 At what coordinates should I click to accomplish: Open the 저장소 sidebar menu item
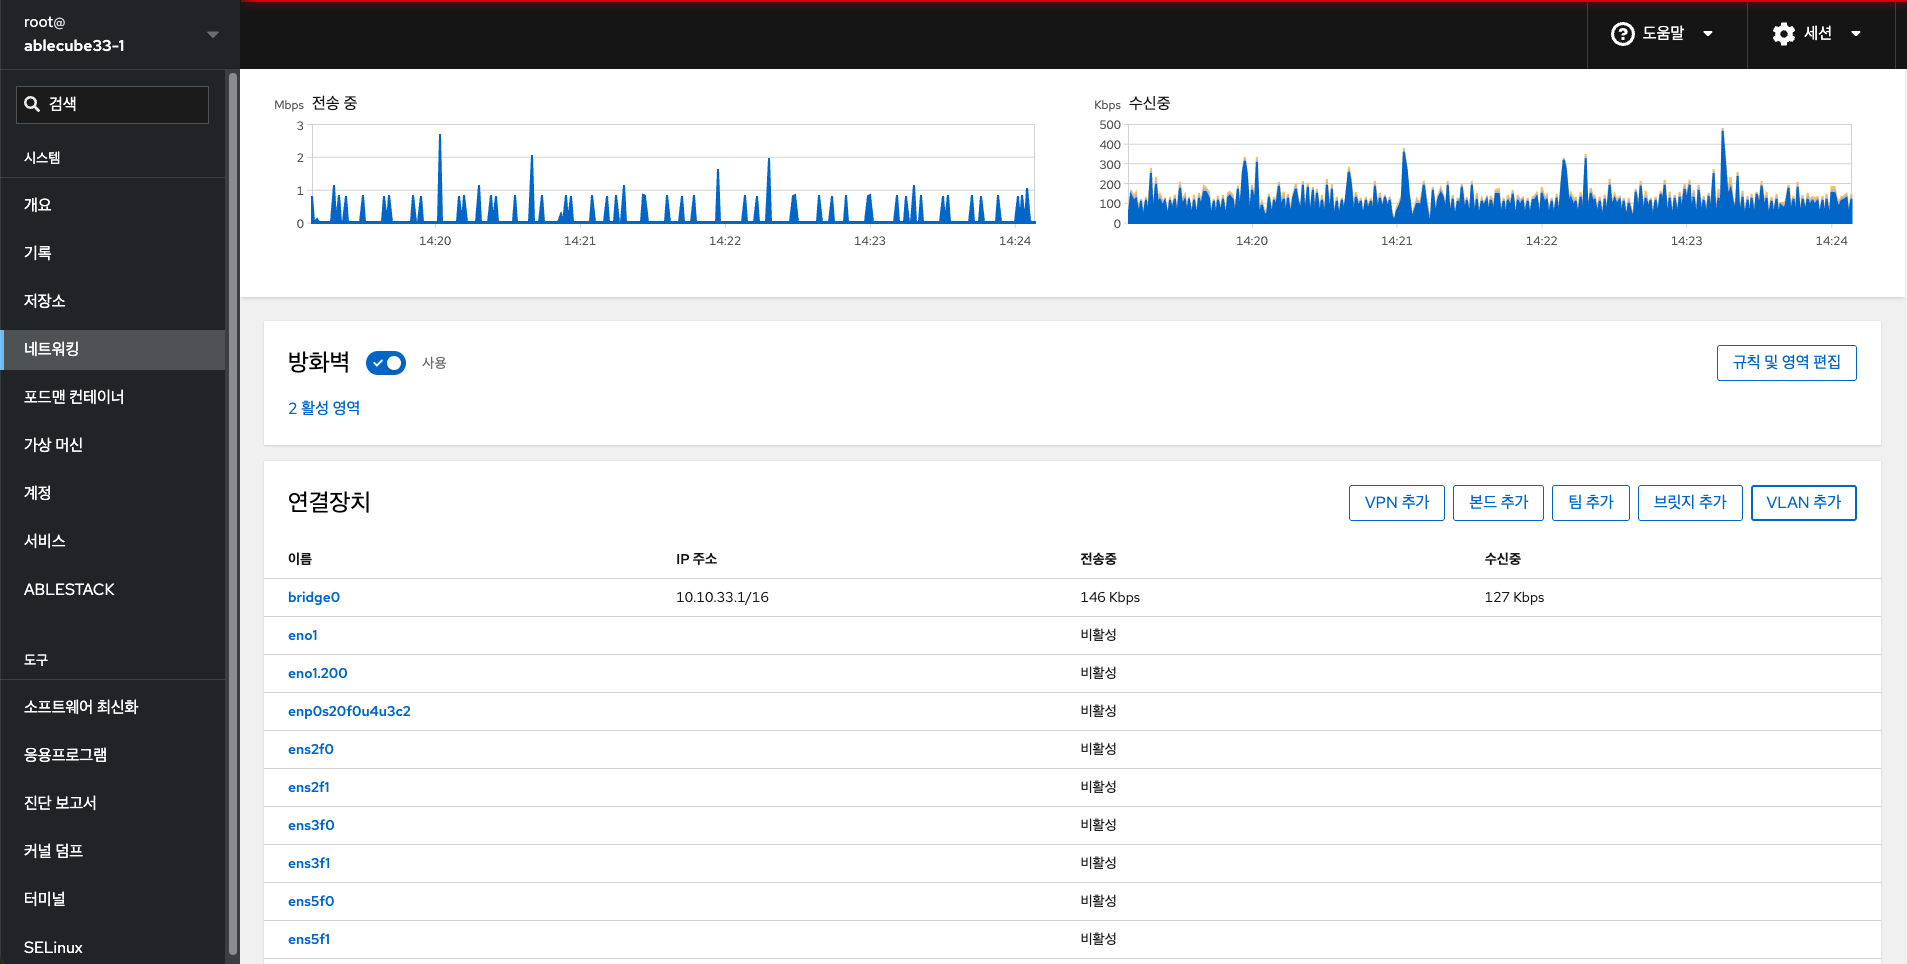coord(45,301)
